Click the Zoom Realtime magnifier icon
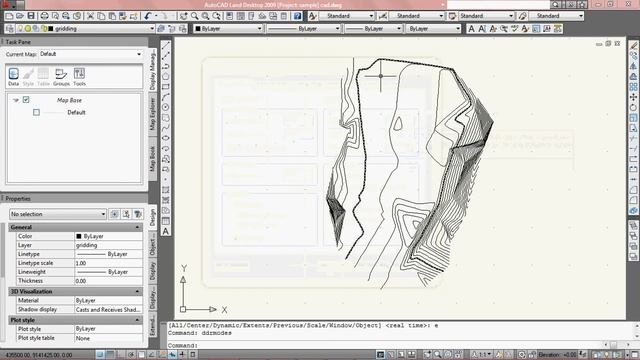 tap(195, 16)
